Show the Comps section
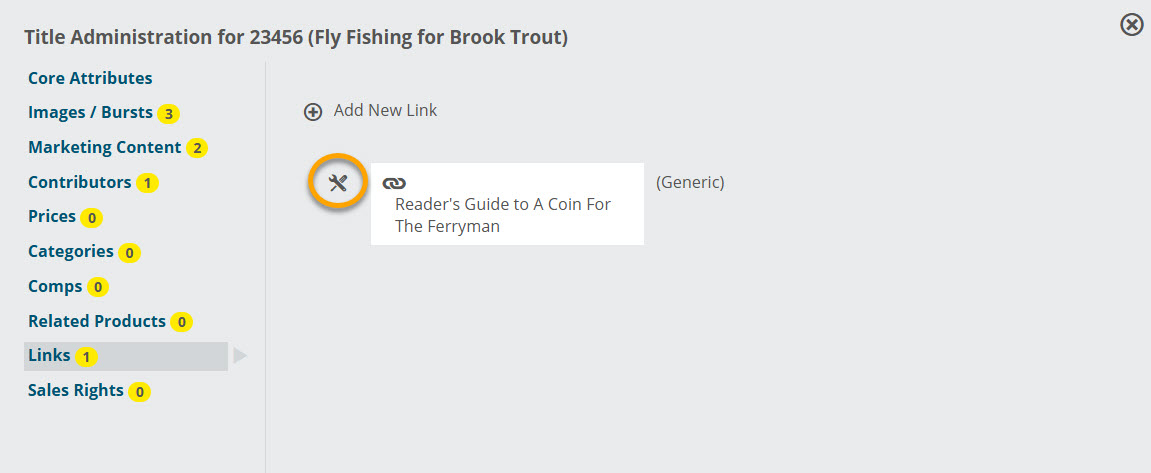This screenshot has width=1151, height=473. click(x=55, y=286)
